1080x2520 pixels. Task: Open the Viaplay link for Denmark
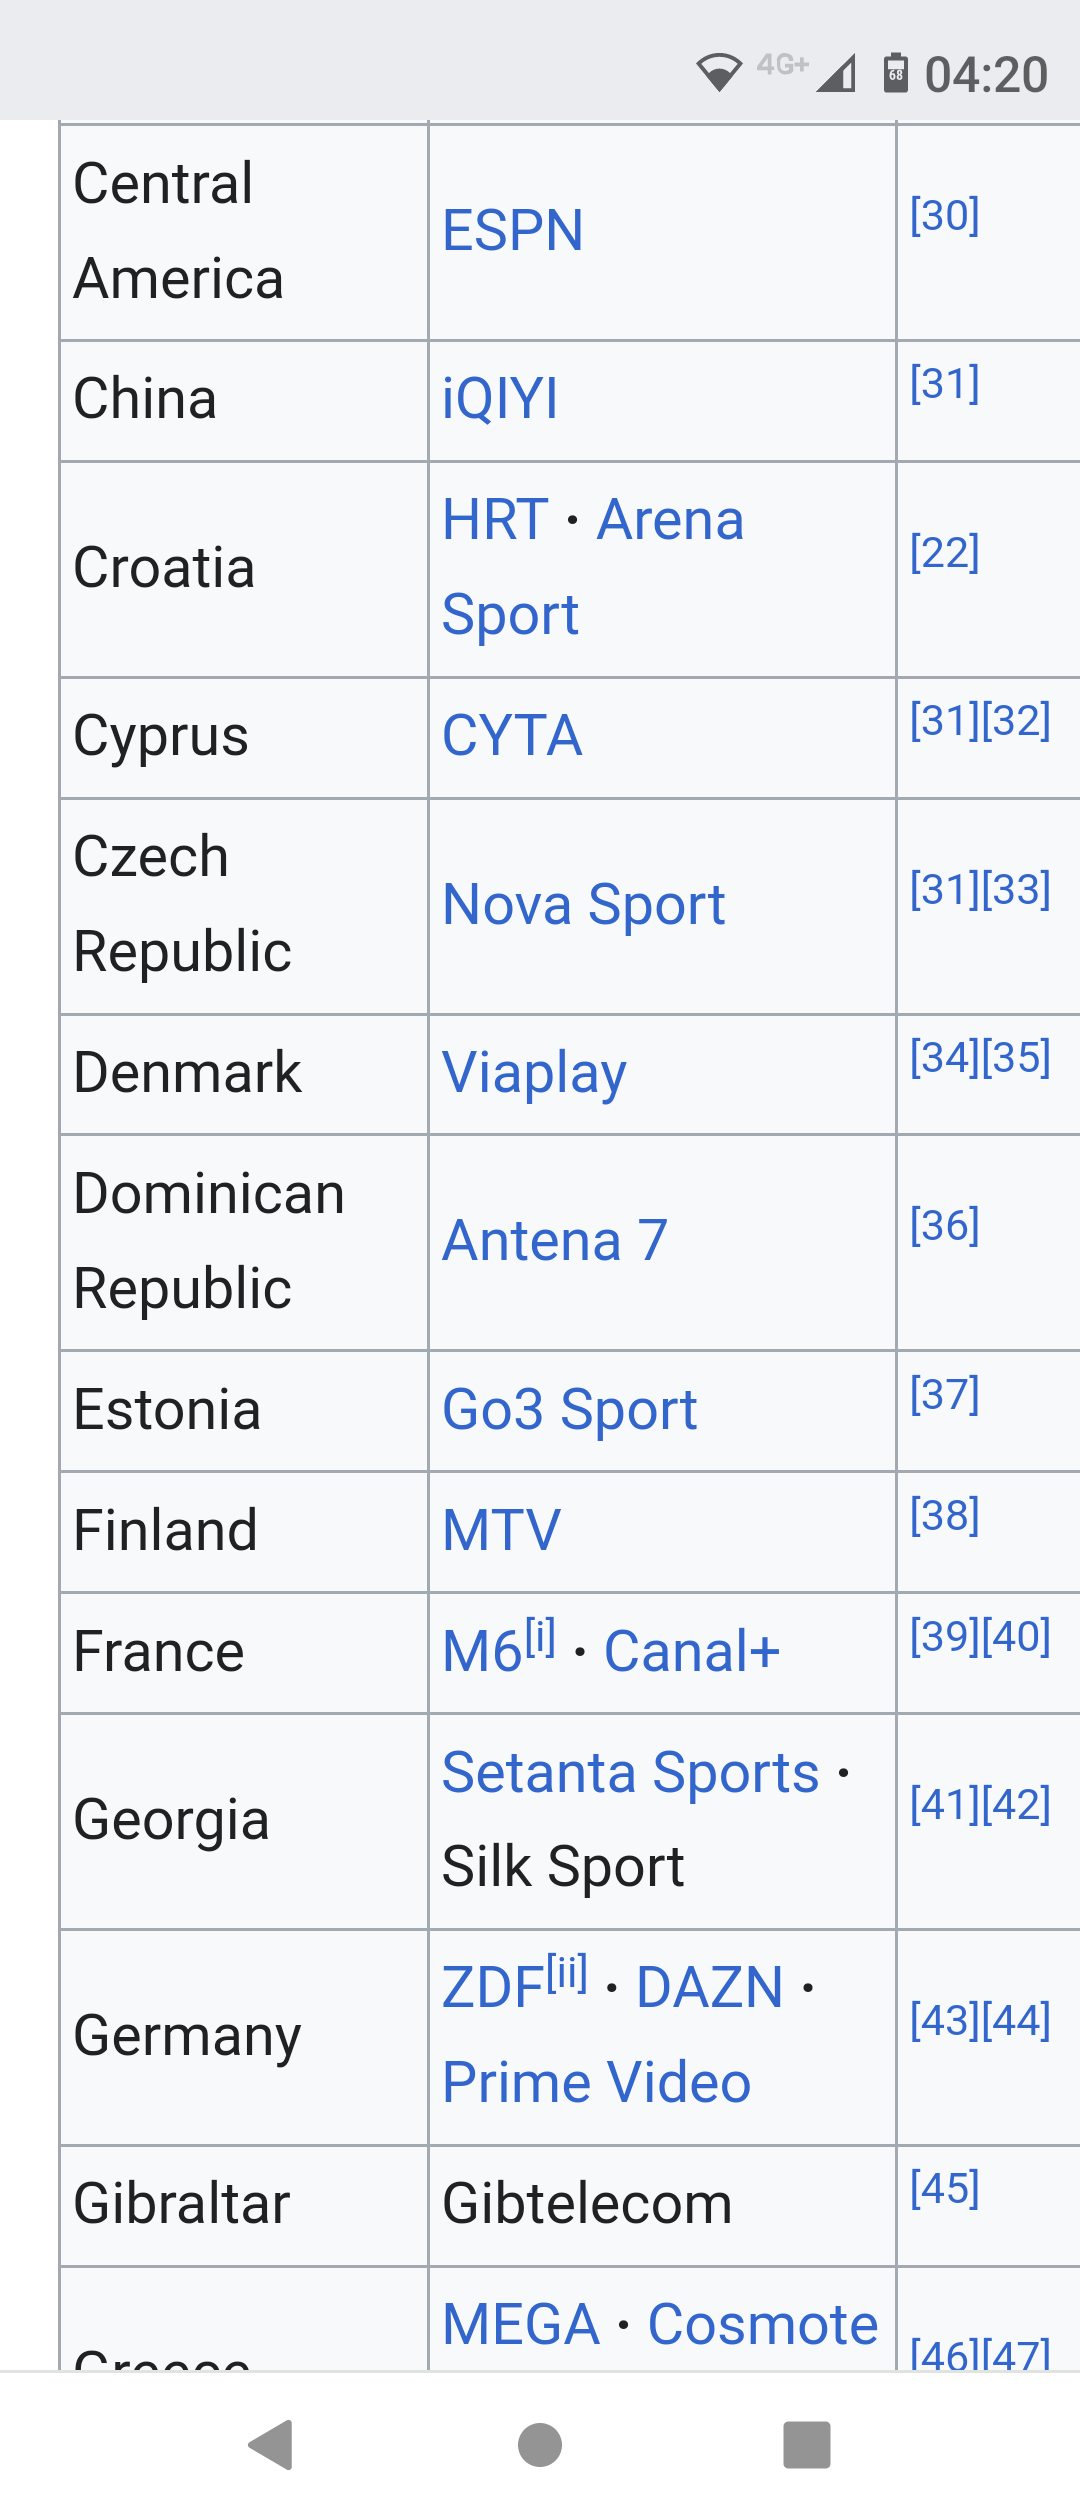535,1074
